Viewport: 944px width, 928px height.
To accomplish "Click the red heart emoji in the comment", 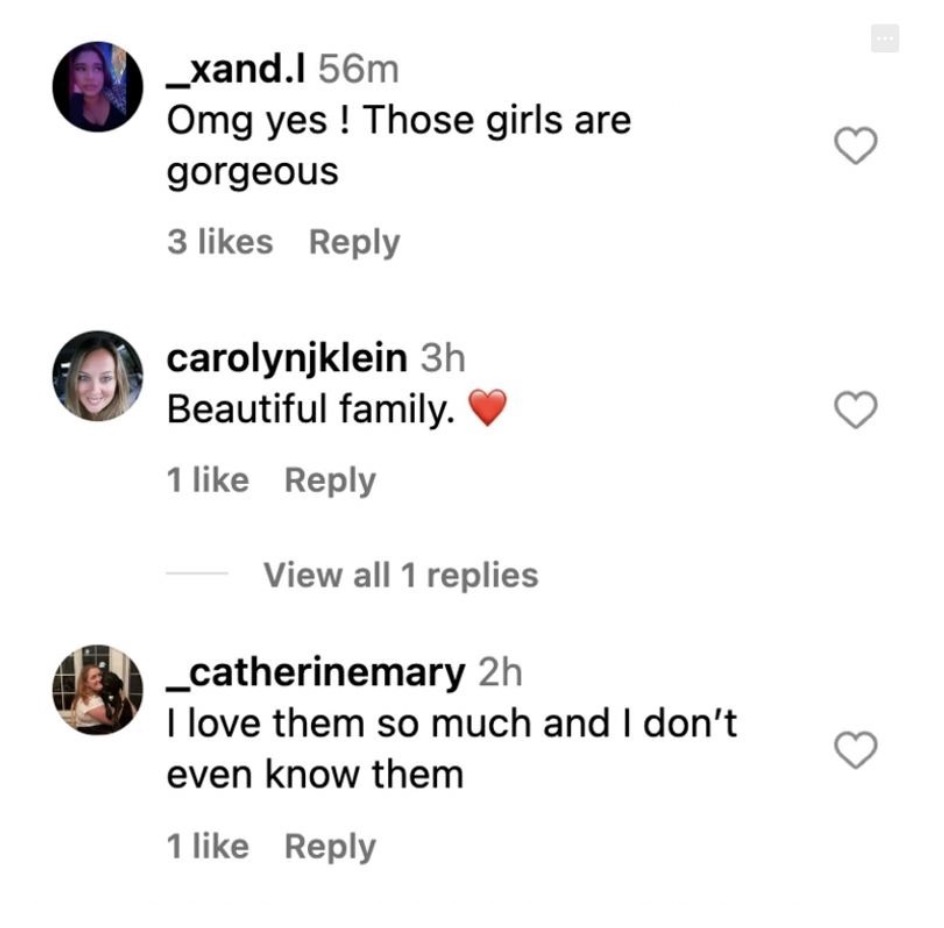I will (487, 409).
